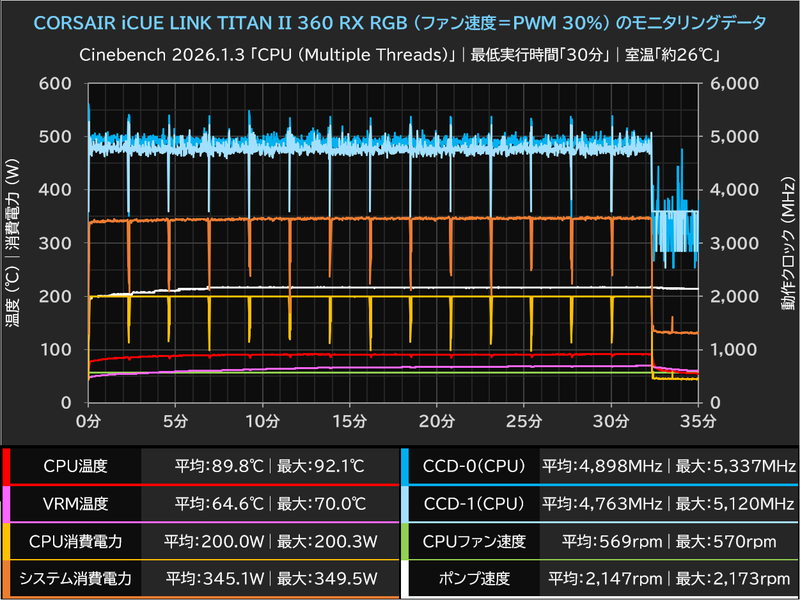Viewport: 800px width, 600px height.
Task: Select the ポンプ速度 legend label
Action: tap(474, 579)
